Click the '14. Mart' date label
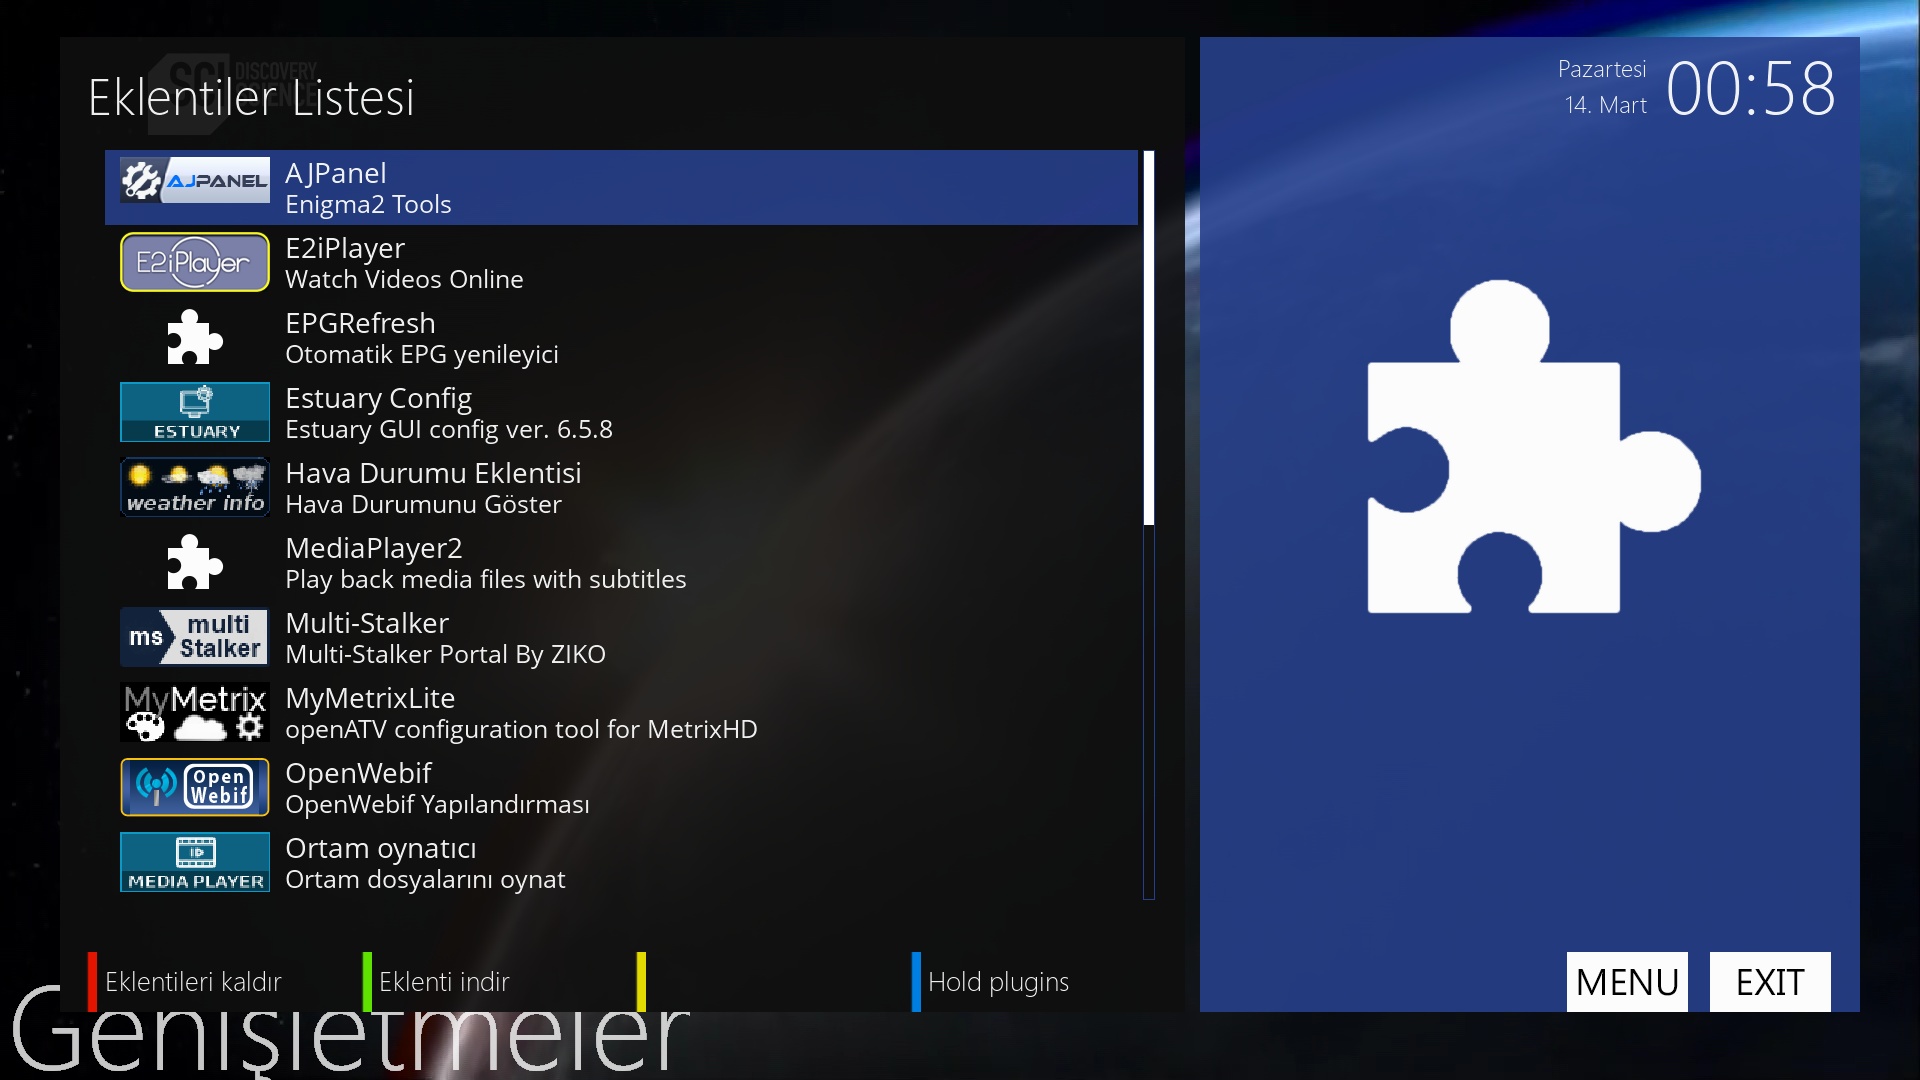This screenshot has height=1080, width=1920. 1605,105
